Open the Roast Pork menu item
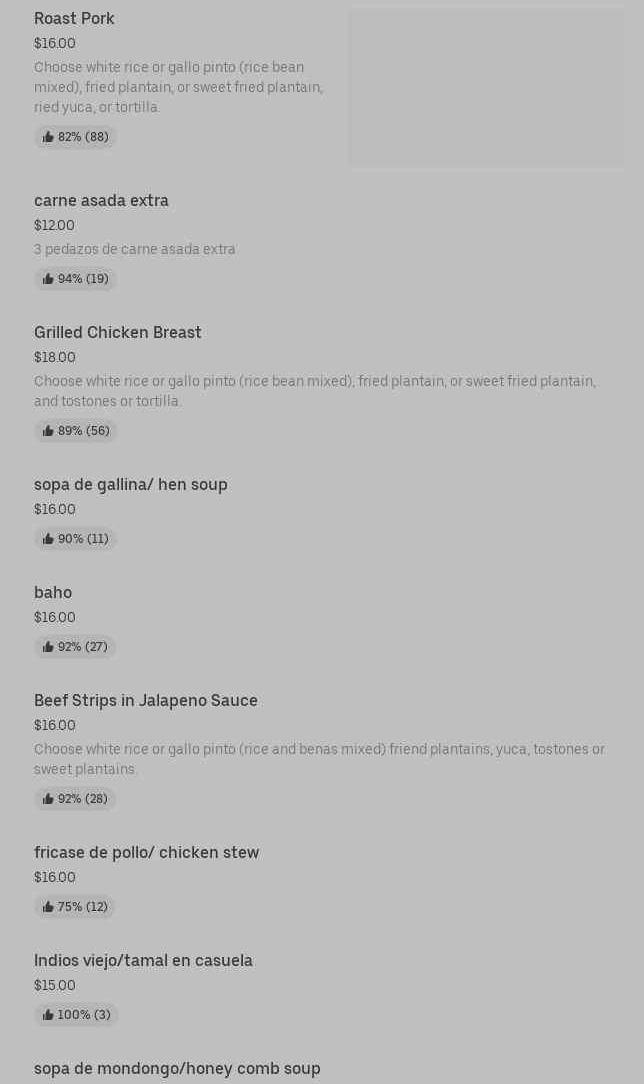 coord(74,18)
